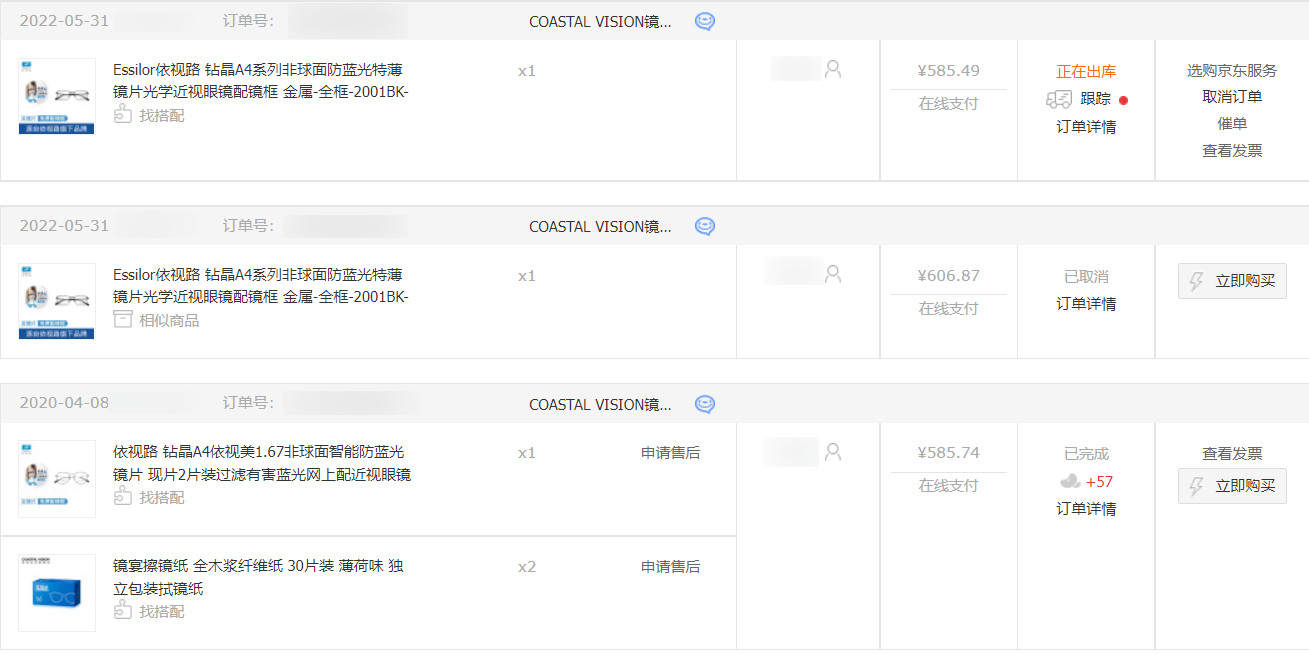The image size is (1309, 654).
Task: Click recipient person icon in the ¥585.49 order
Action: point(833,69)
